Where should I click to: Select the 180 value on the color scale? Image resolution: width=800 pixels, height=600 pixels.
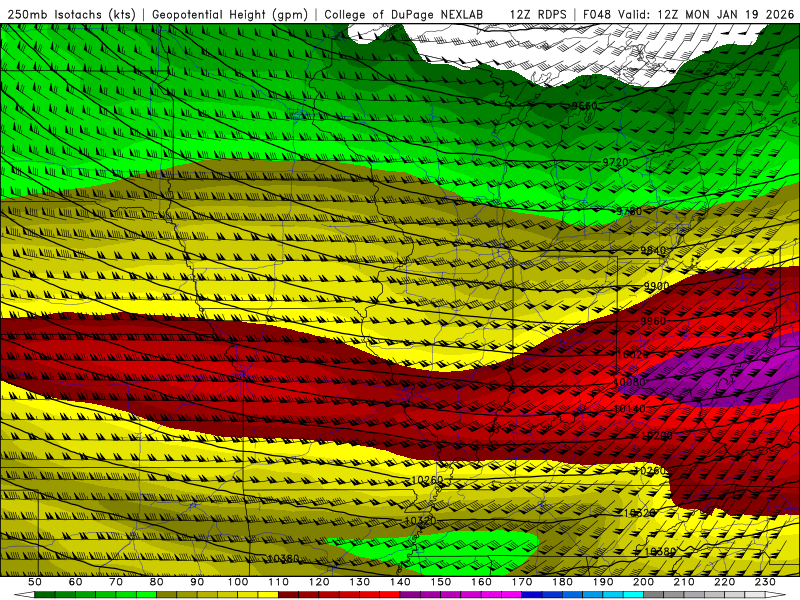562,582
